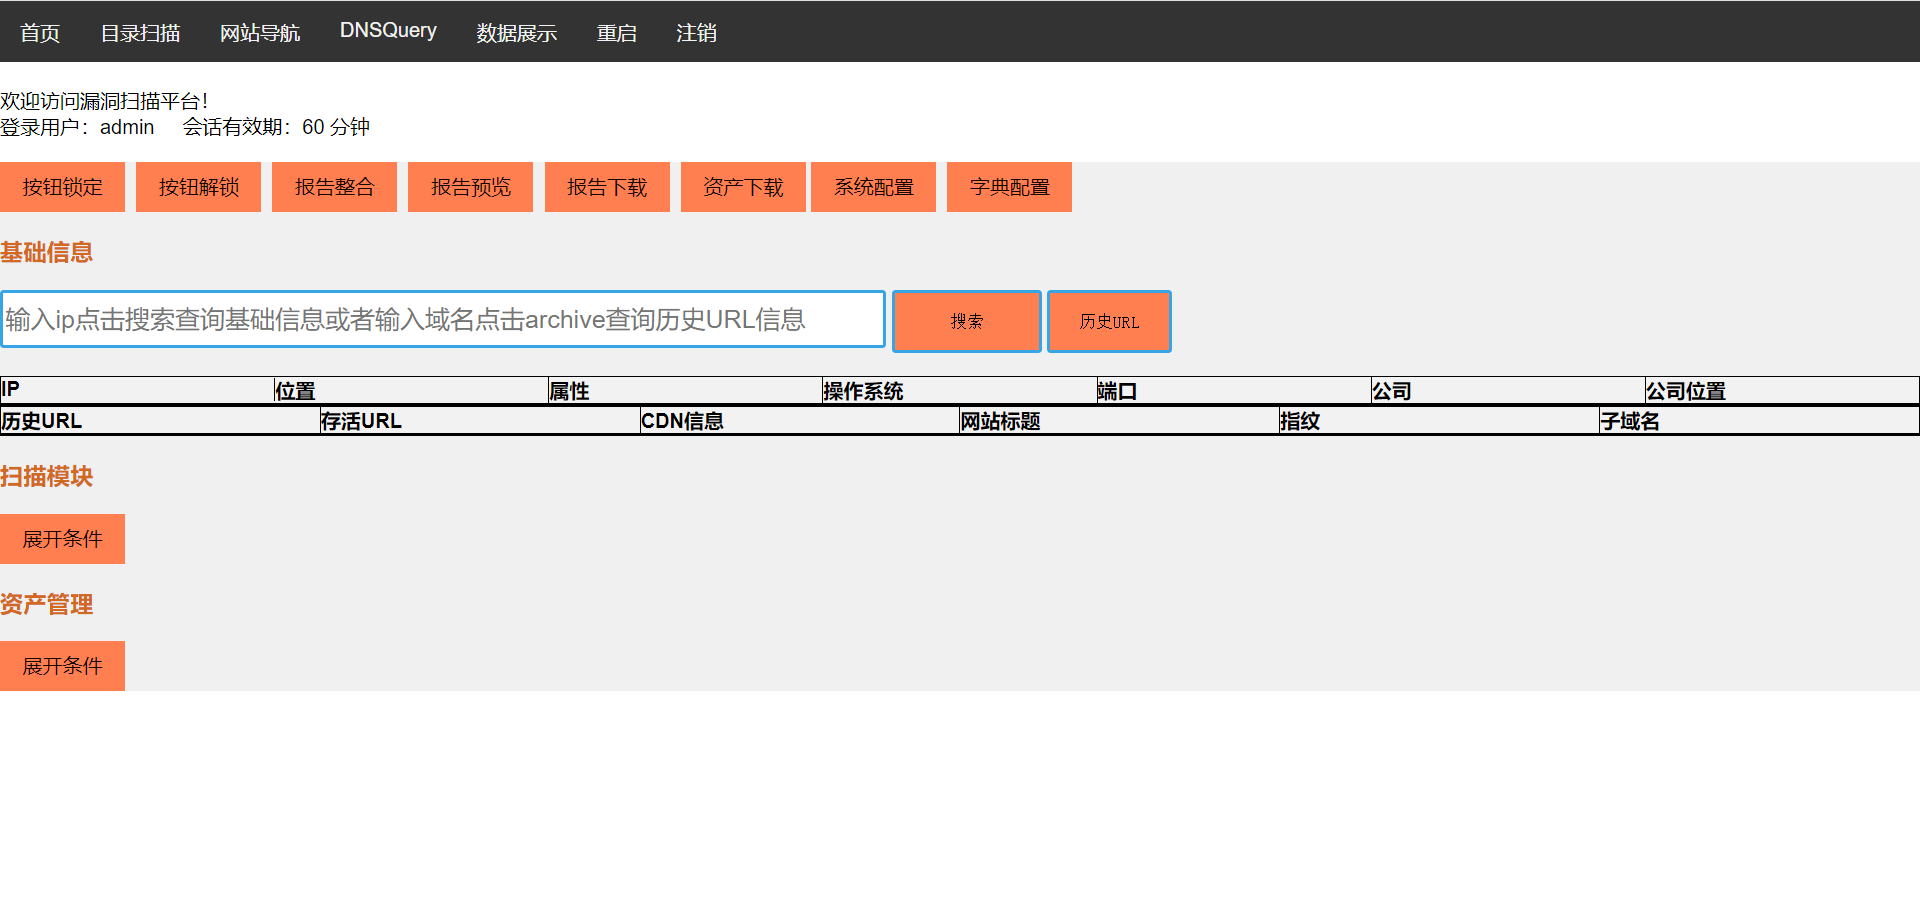Open 系统配置 settings

[x=873, y=187]
